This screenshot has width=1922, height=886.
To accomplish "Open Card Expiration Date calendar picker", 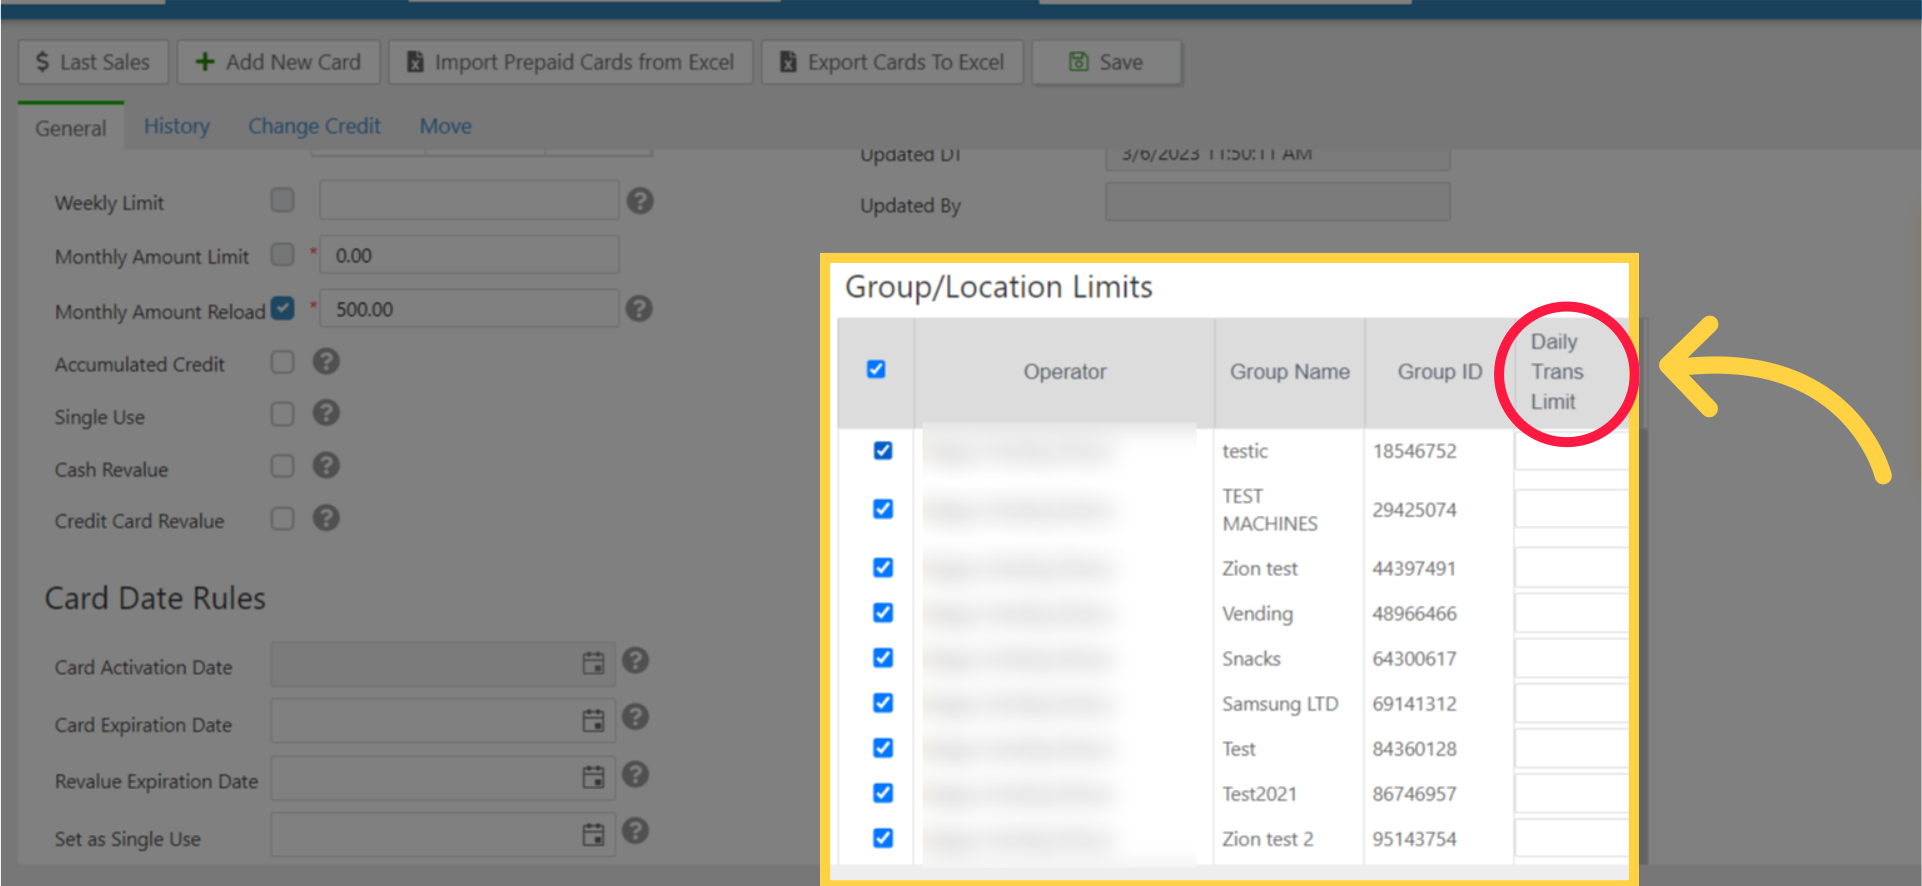I will 593,720.
